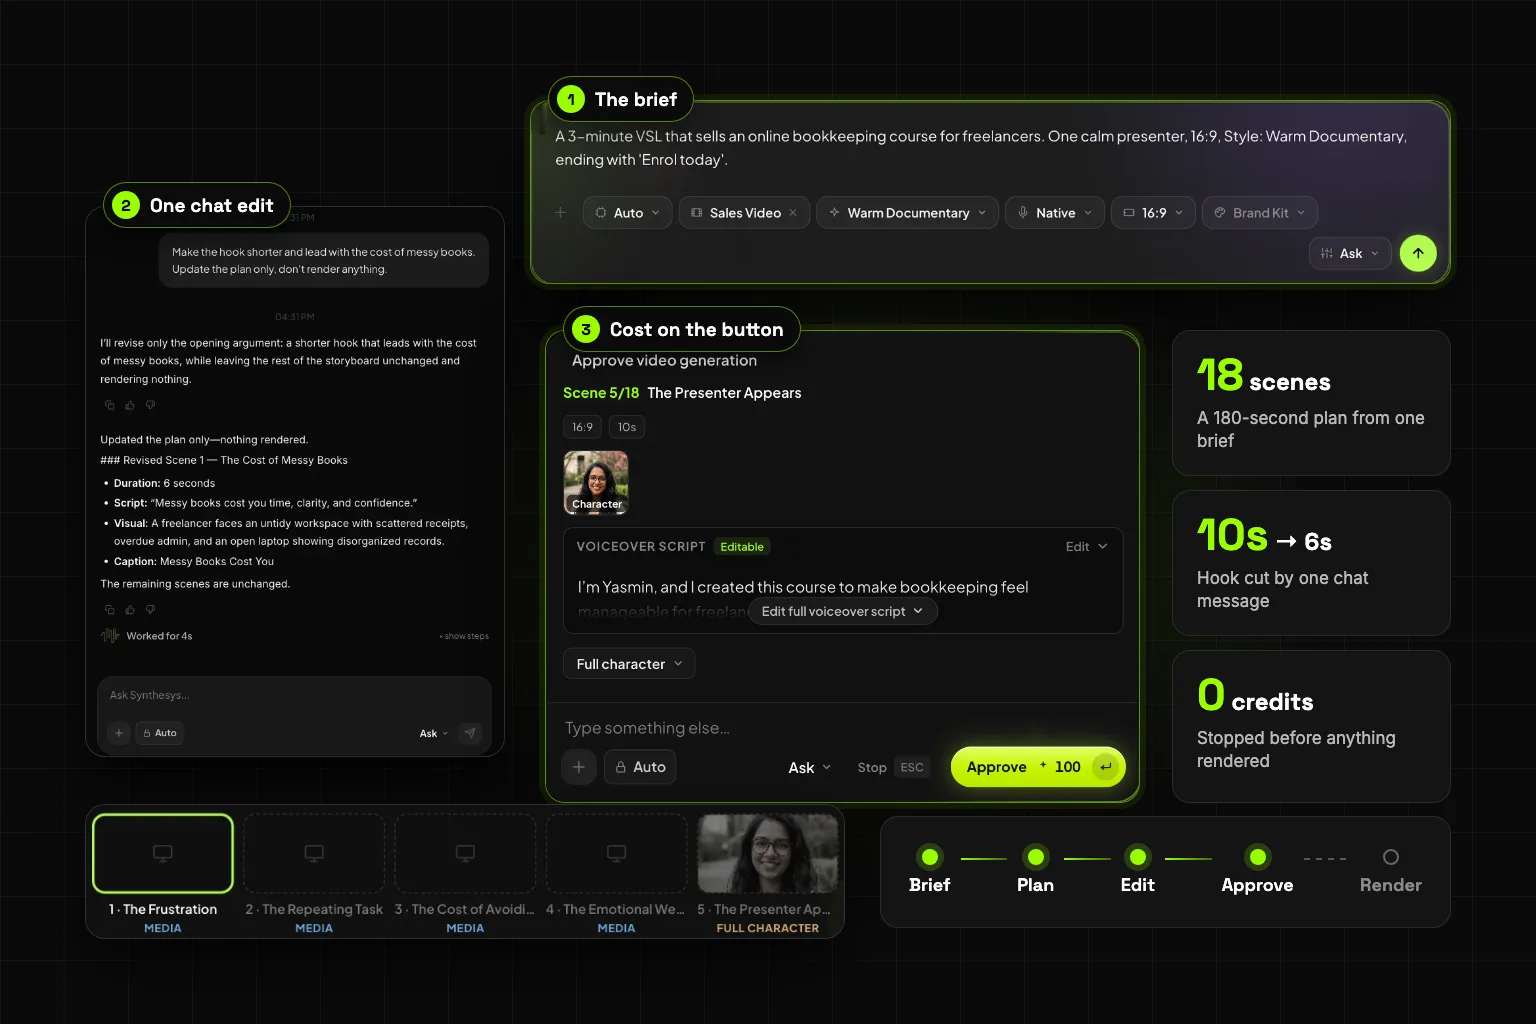Select the Approve progress step dot
Image resolution: width=1536 pixels, height=1024 pixels.
pyautogui.click(x=1258, y=857)
